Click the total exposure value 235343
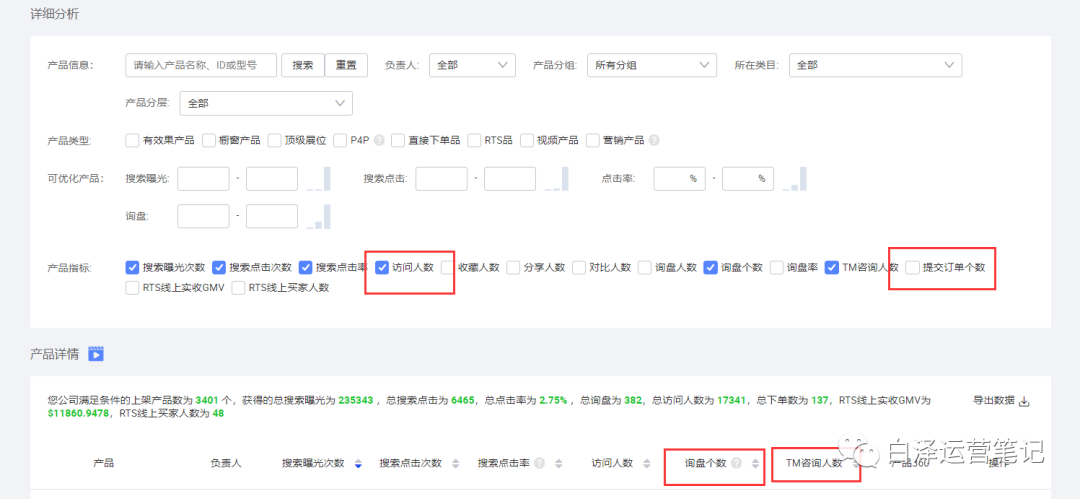This screenshot has height=499, width=1080. pyautogui.click(x=353, y=400)
